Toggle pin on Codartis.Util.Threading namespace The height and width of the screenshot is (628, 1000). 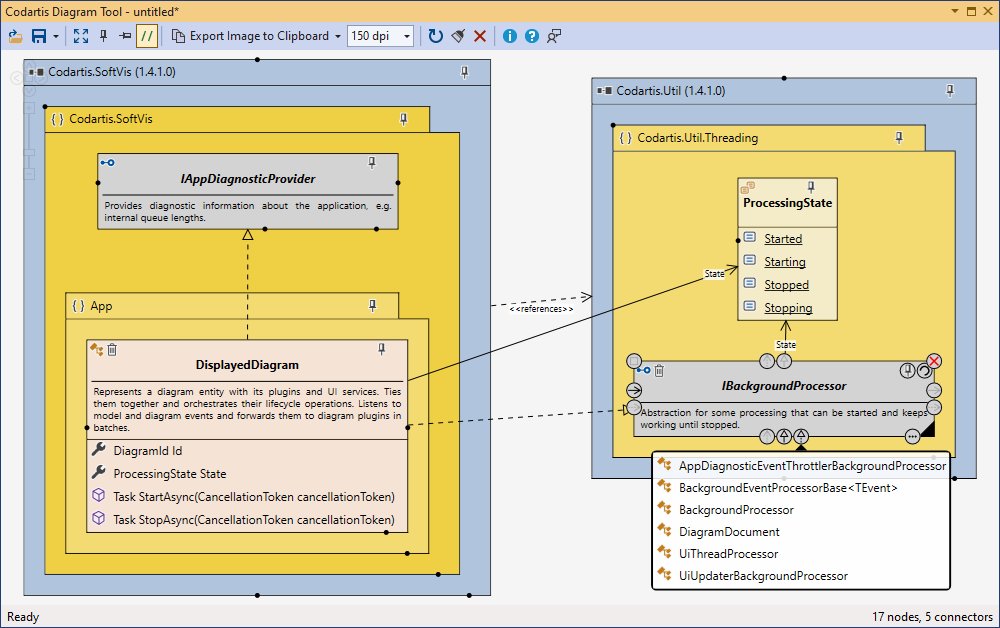coord(899,138)
